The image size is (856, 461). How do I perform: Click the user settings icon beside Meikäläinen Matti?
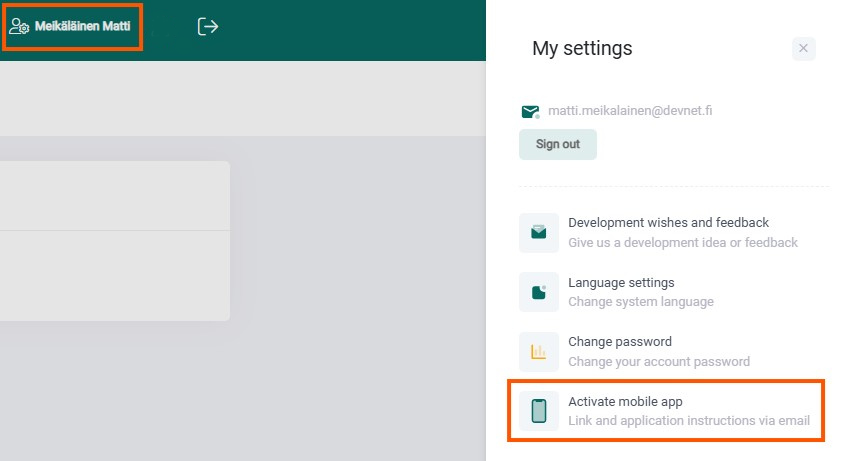tap(19, 26)
